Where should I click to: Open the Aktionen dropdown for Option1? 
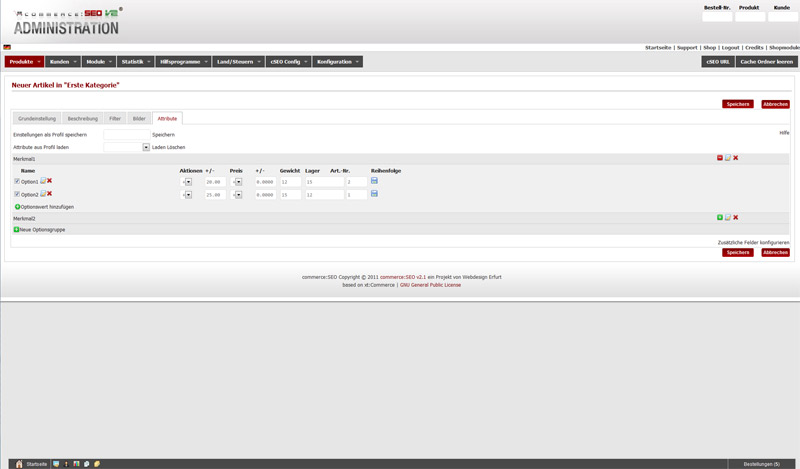pyautogui.click(x=188, y=182)
